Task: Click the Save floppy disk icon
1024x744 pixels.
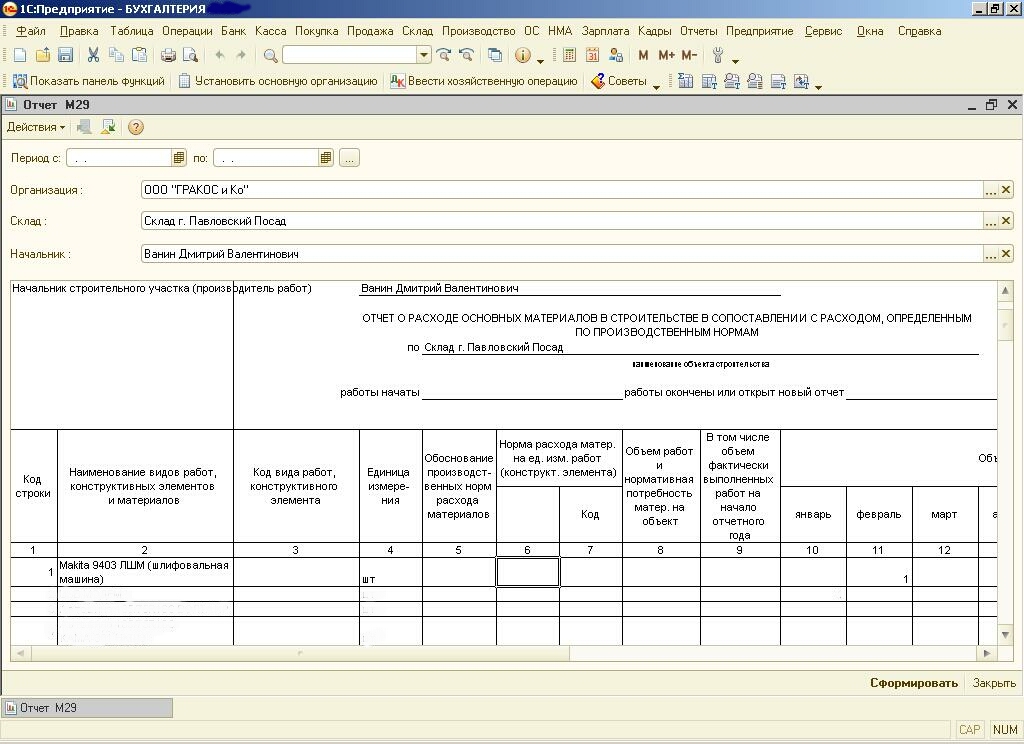Action: click(65, 56)
